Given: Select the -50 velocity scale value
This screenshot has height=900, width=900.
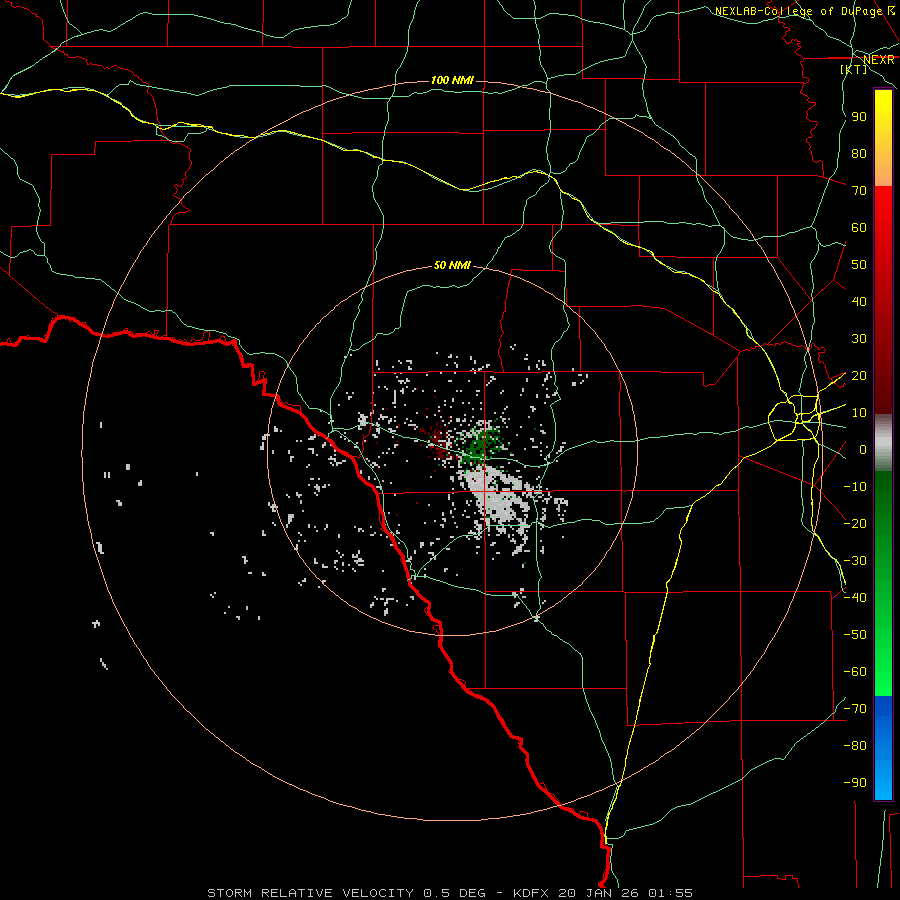Looking at the screenshot, I should [855, 635].
